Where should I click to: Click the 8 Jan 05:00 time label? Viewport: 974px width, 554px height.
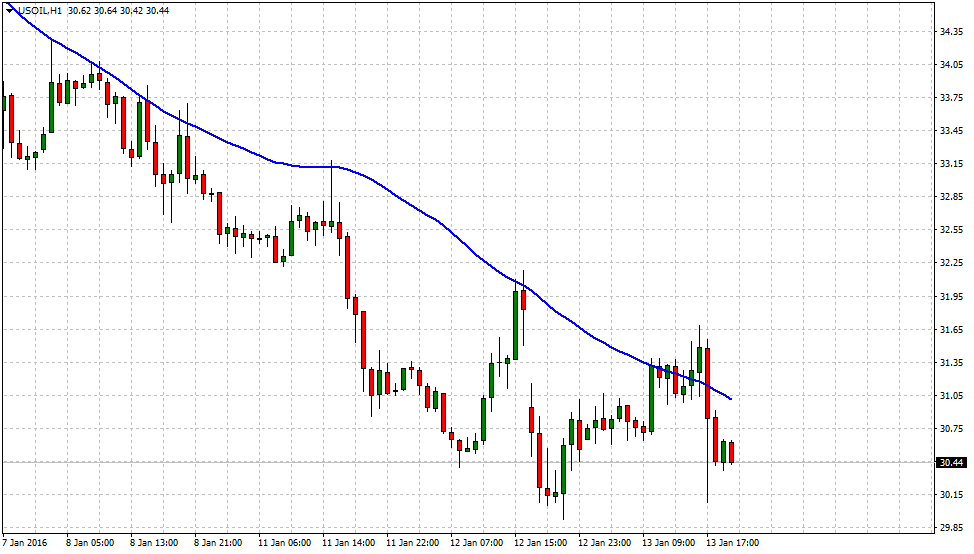[x=90, y=543]
